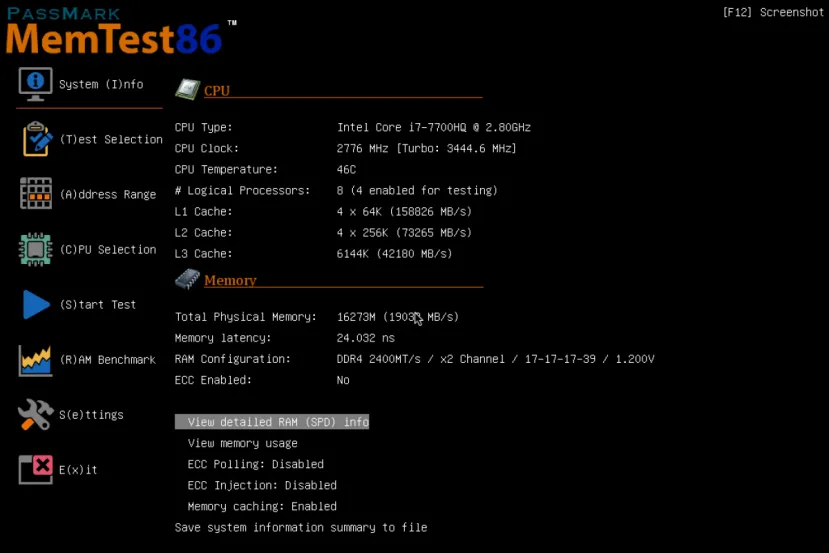
Task: Click the L1 Cache: label
Action: click(203, 212)
